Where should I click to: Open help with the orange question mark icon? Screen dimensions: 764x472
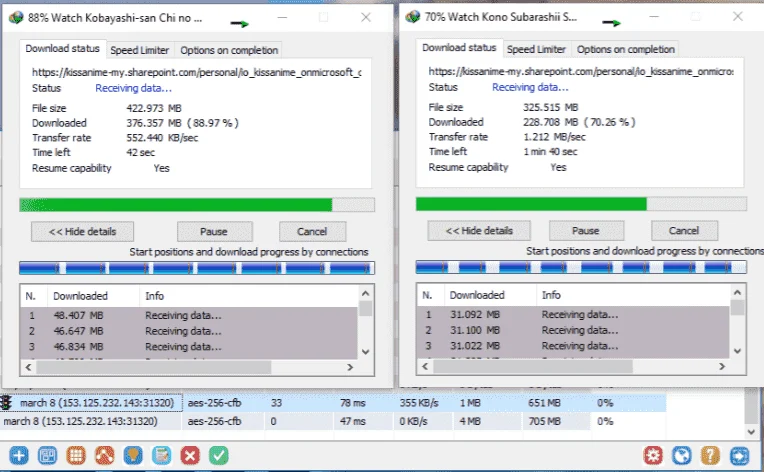coord(710,456)
